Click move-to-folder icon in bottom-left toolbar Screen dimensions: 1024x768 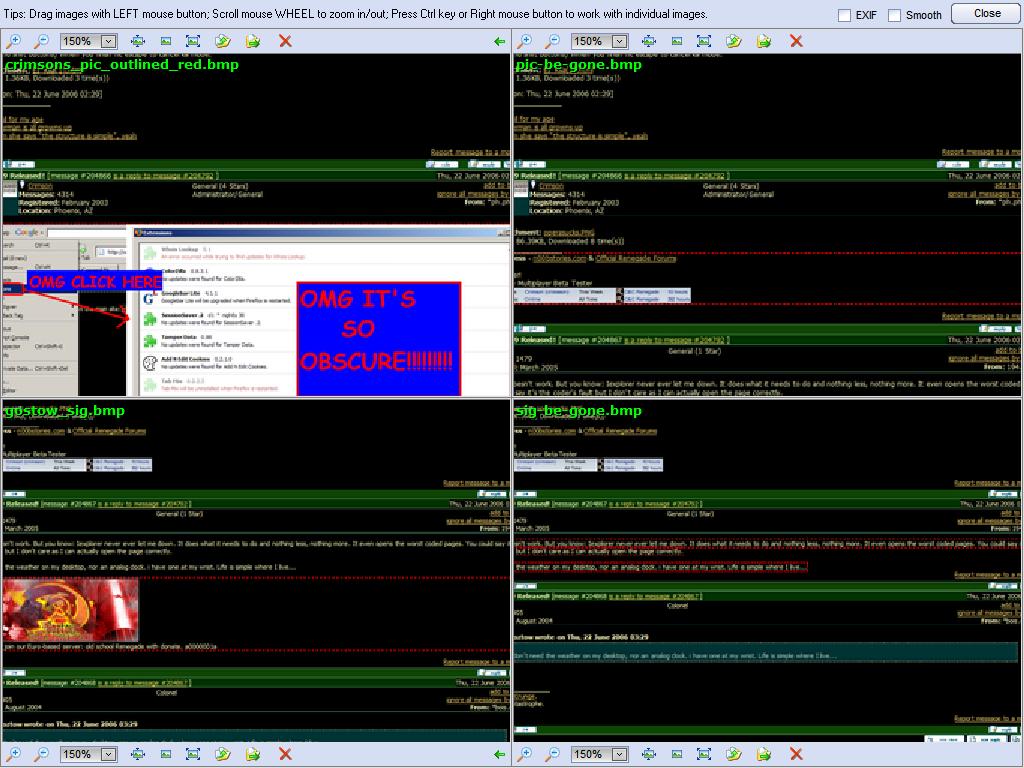pos(253,754)
